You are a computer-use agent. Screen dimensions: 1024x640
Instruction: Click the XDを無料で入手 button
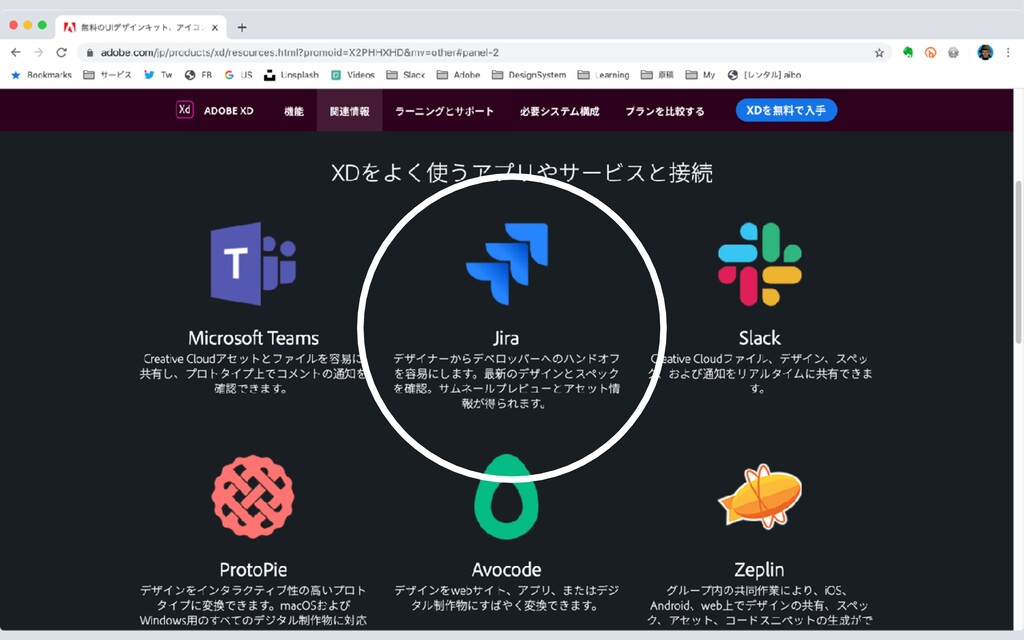786,110
